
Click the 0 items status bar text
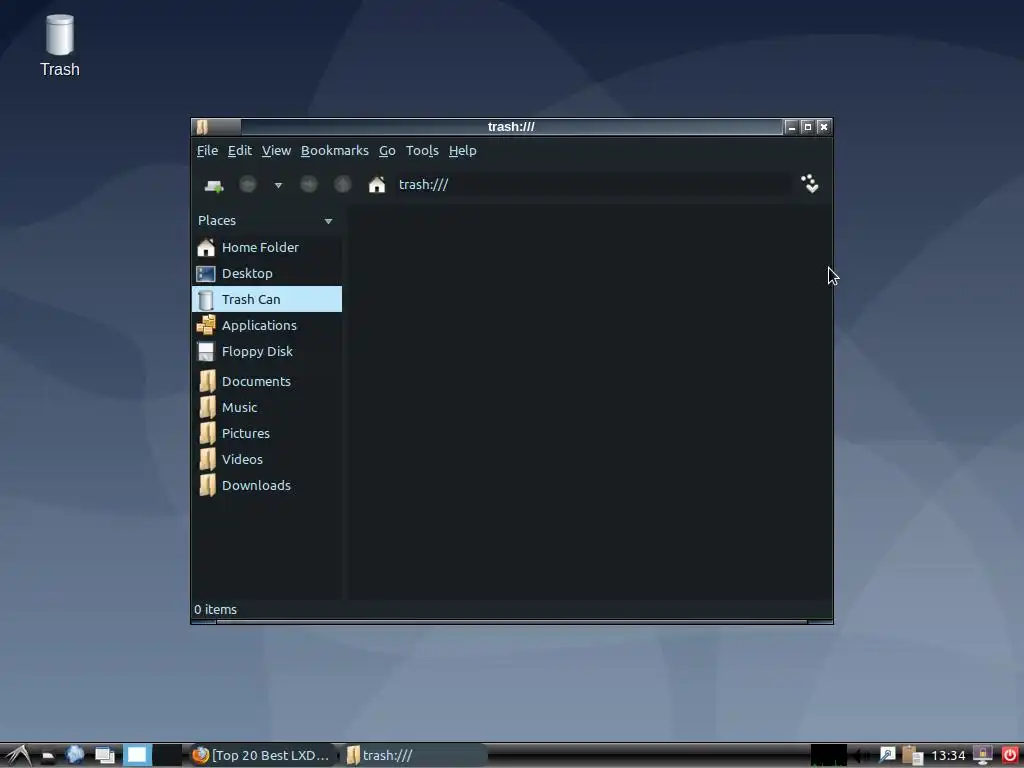coord(216,610)
